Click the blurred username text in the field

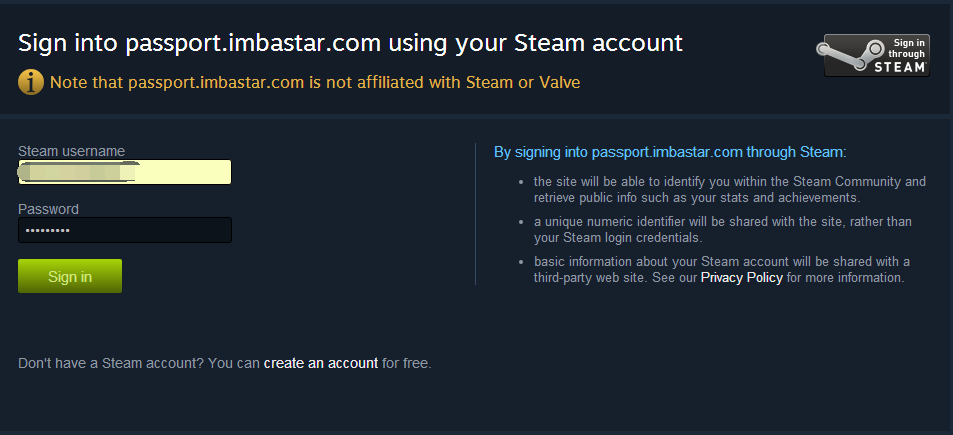click(78, 172)
